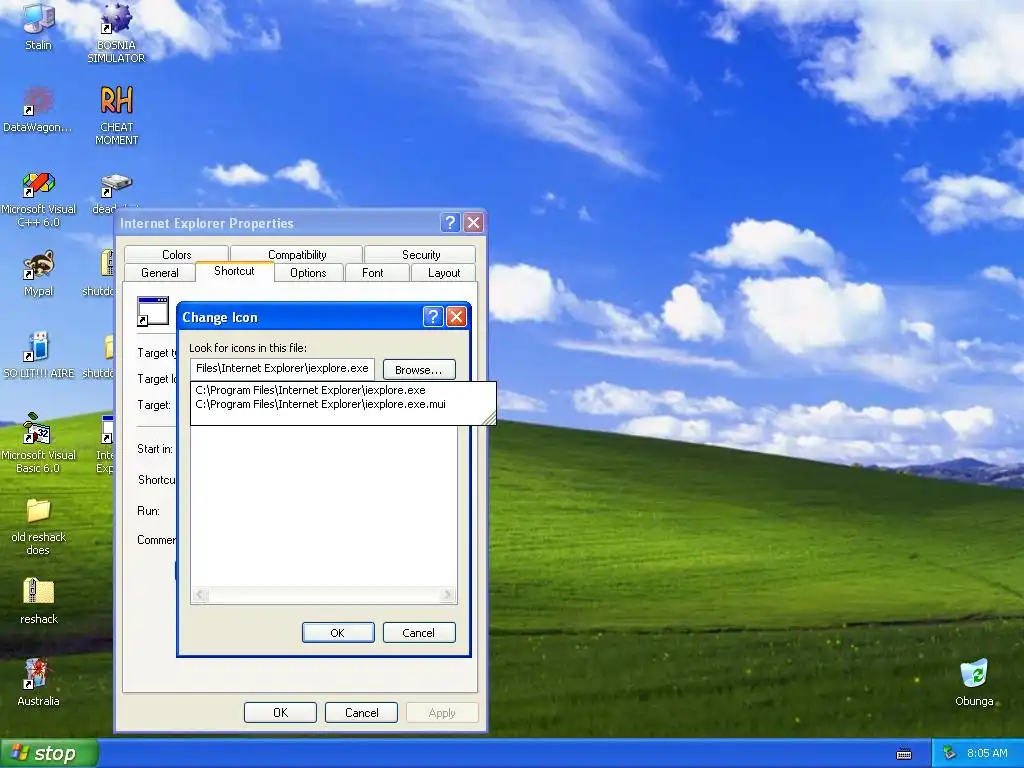This screenshot has width=1024, height=768.
Task: Click the Change Icon dialog help button
Action: pyautogui.click(x=433, y=317)
